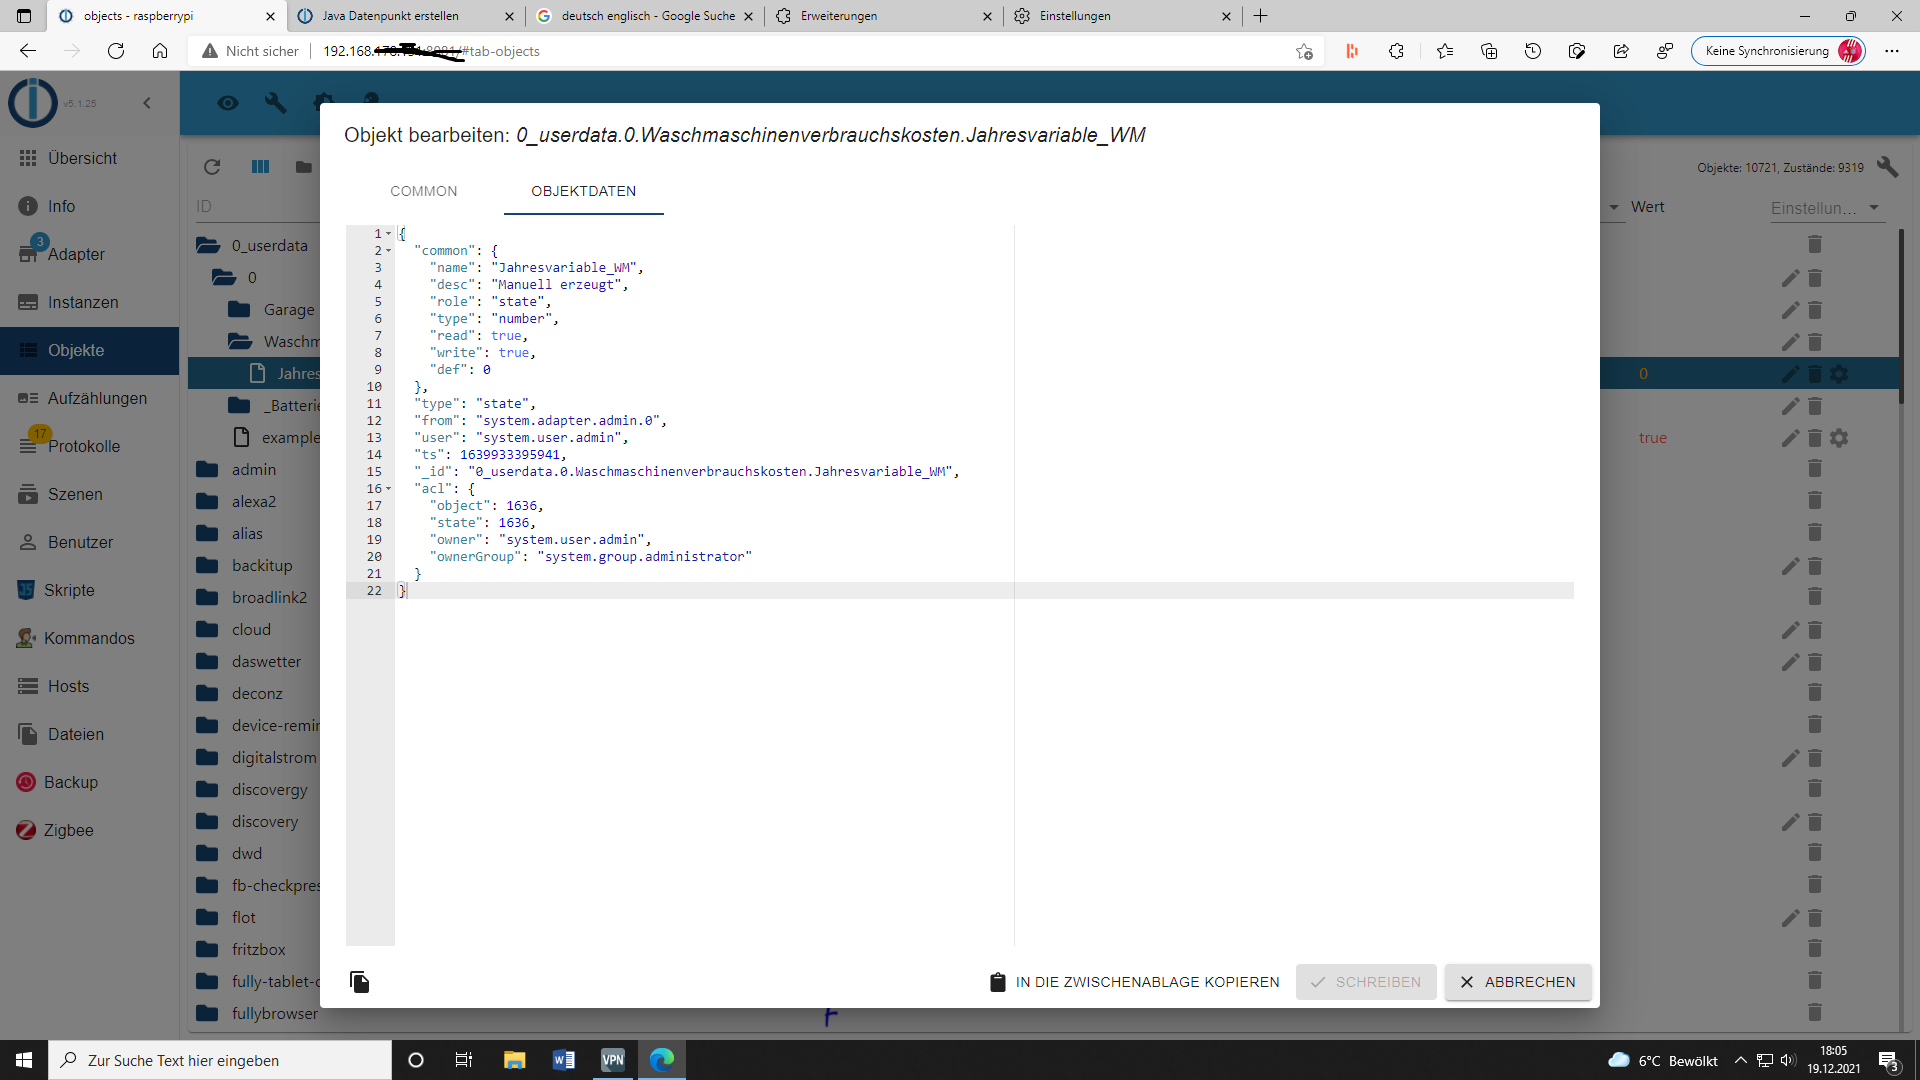Click wrench icon next to object count

[x=1887, y=167]
